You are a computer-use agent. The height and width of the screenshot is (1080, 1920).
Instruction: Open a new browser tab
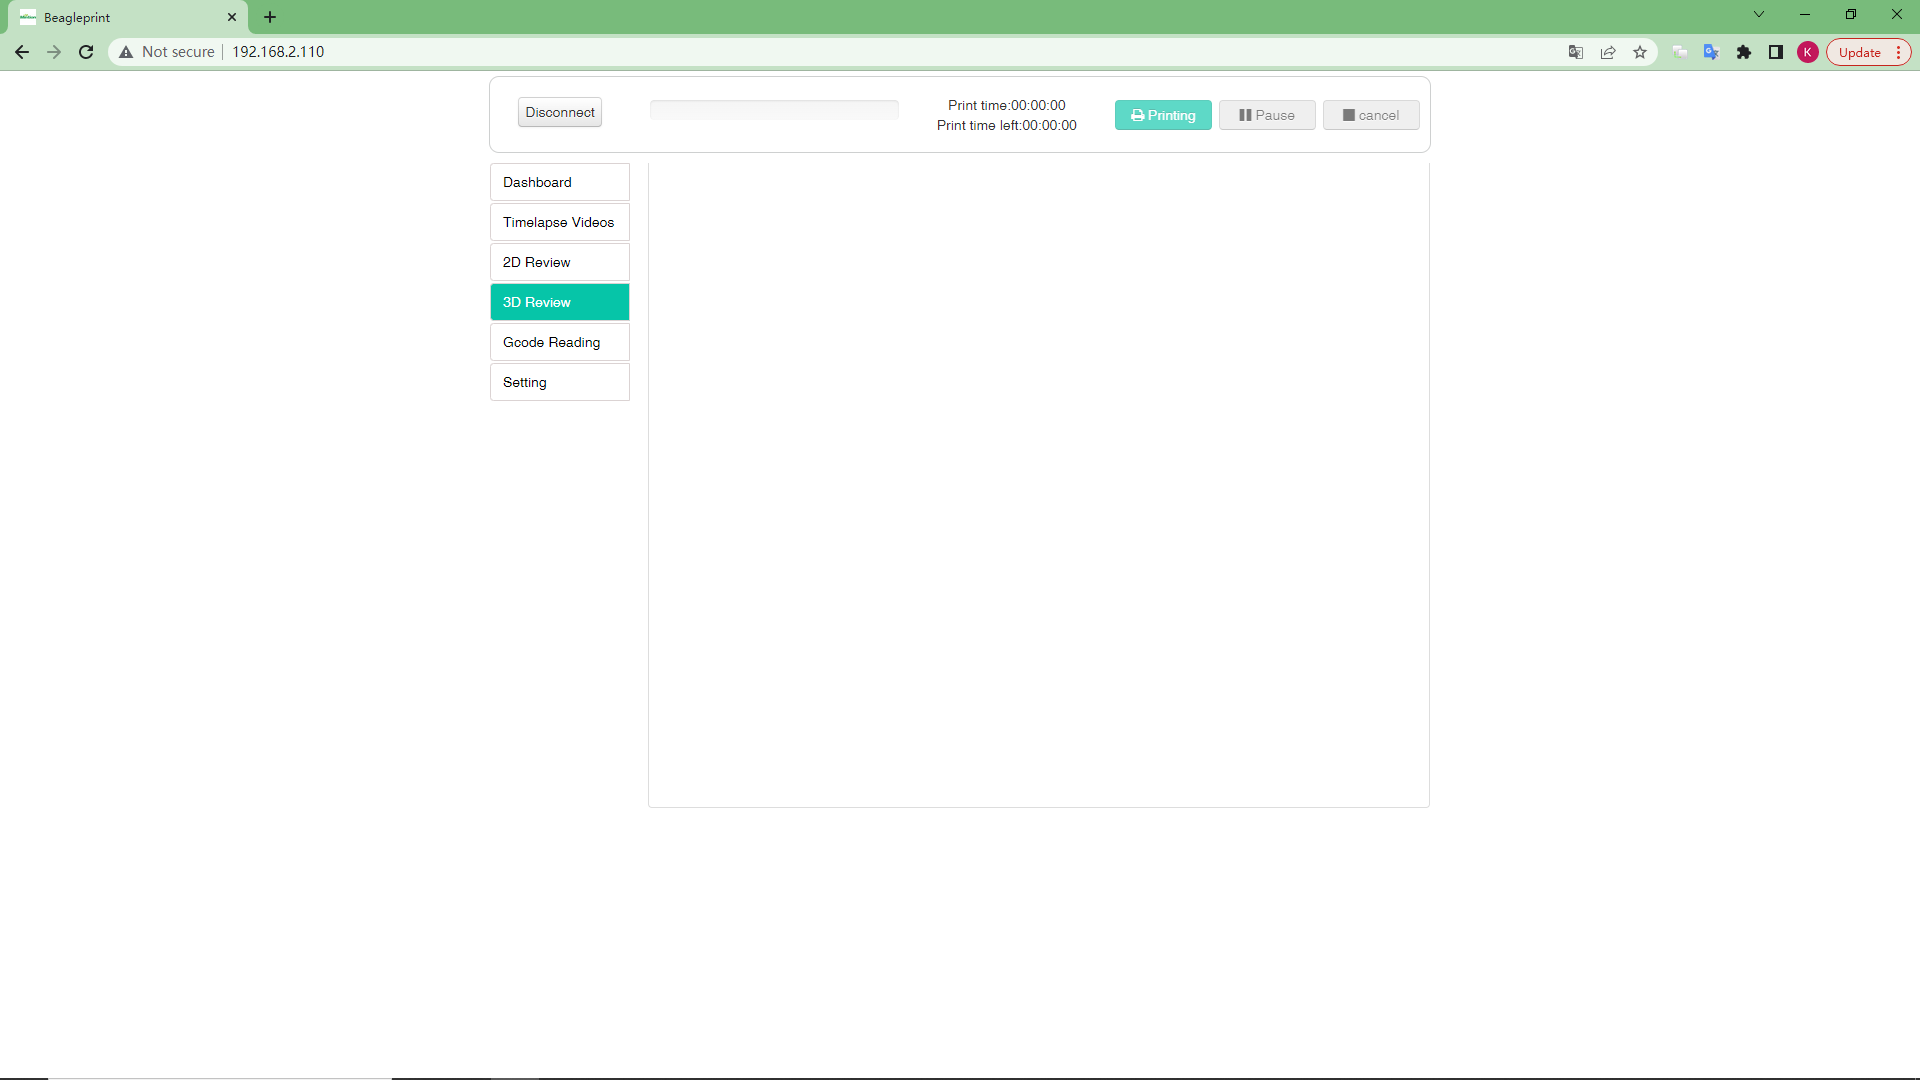click(270, 17)
